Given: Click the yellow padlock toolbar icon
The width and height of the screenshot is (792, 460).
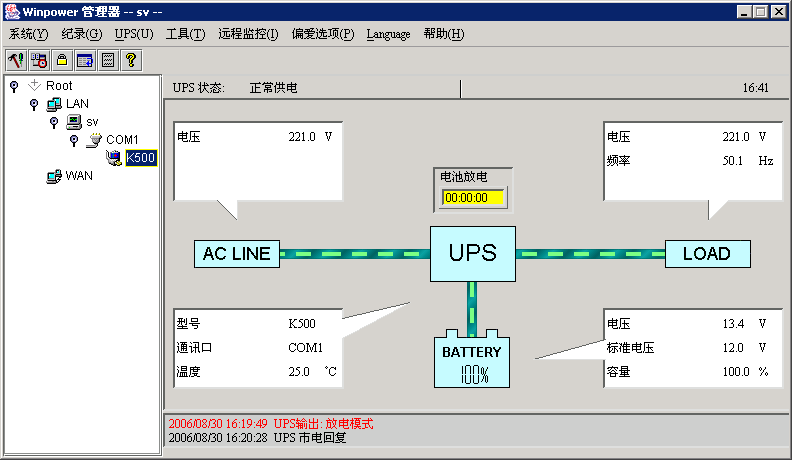Looking at the screenshot, I should tap(62, 61).
